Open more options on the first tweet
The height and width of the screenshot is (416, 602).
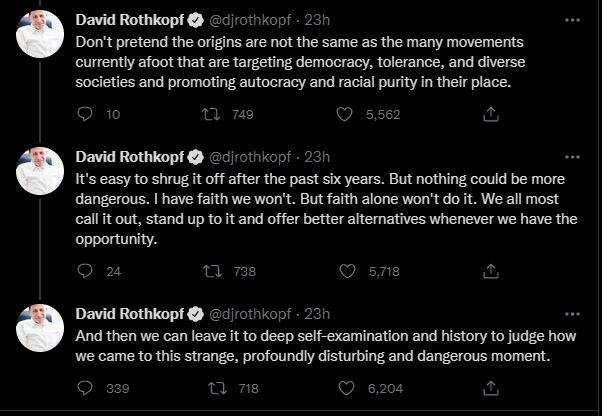[571, 20]
